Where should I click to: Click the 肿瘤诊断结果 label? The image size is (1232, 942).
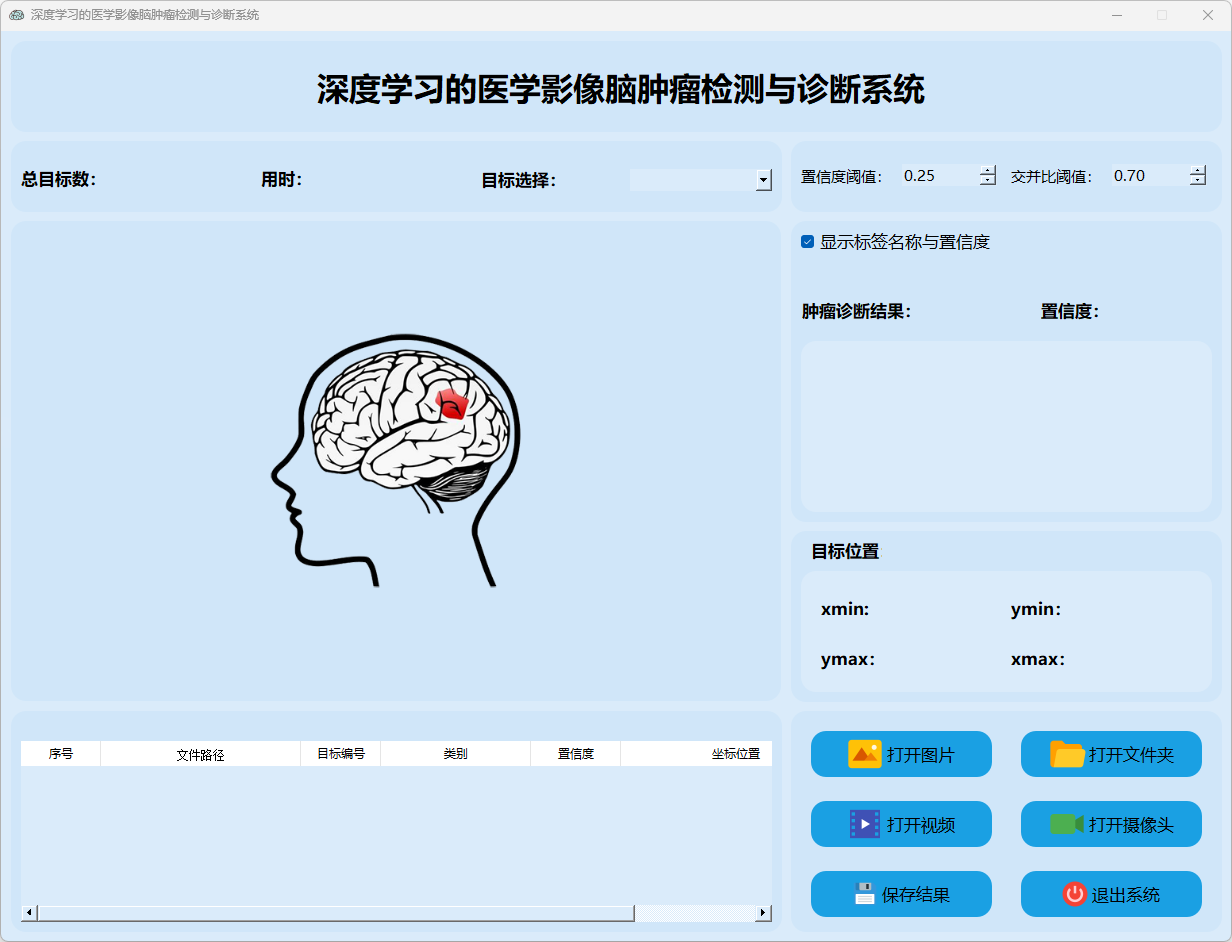pos(856,312)
